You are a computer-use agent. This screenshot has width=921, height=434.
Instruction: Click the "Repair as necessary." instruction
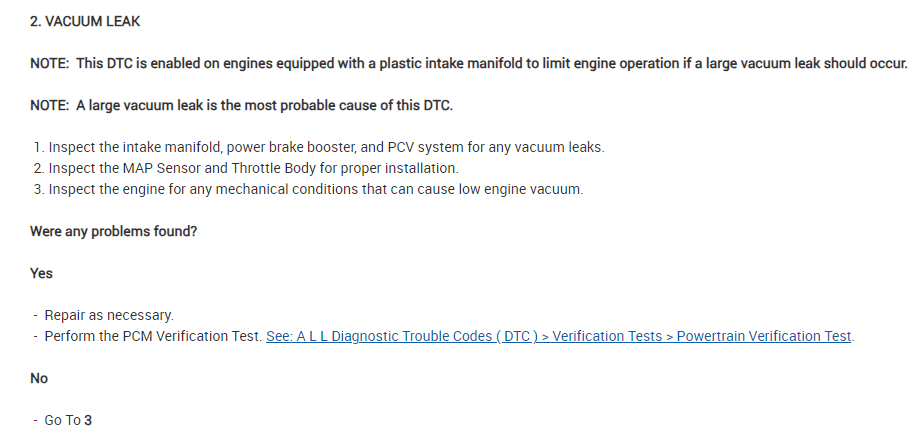coord(109,315)
